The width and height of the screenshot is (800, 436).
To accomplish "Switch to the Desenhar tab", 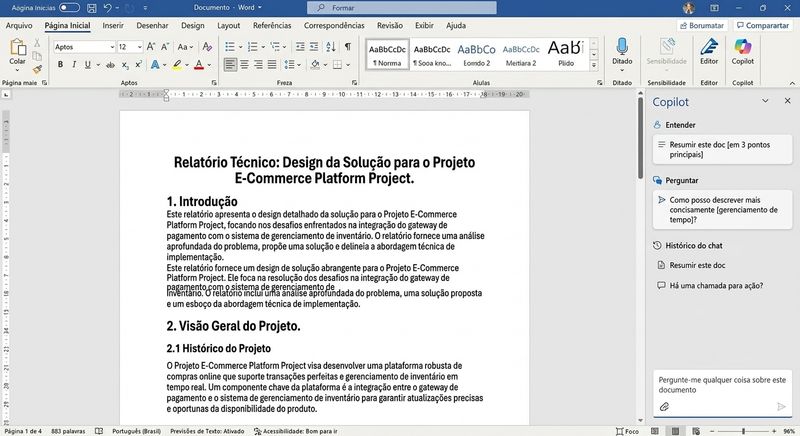I will [152, 25].
